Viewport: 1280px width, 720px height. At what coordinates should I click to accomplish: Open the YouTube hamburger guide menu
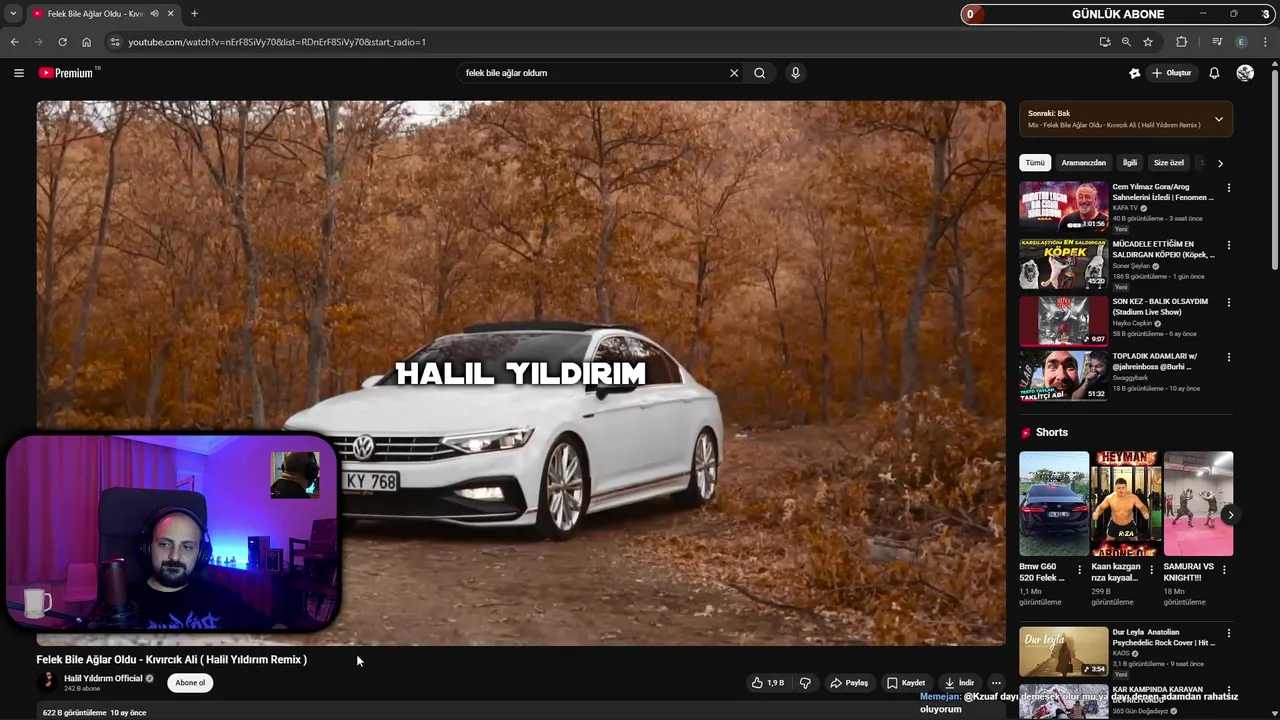tap(18, 73)
